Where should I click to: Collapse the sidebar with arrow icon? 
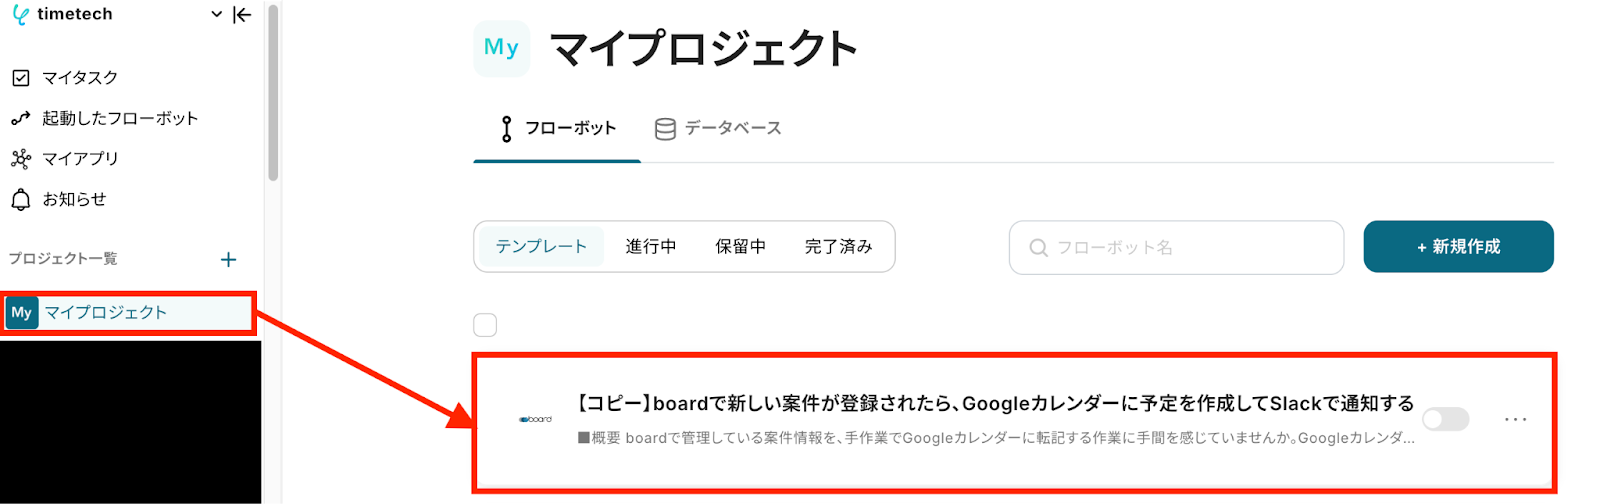242,14
